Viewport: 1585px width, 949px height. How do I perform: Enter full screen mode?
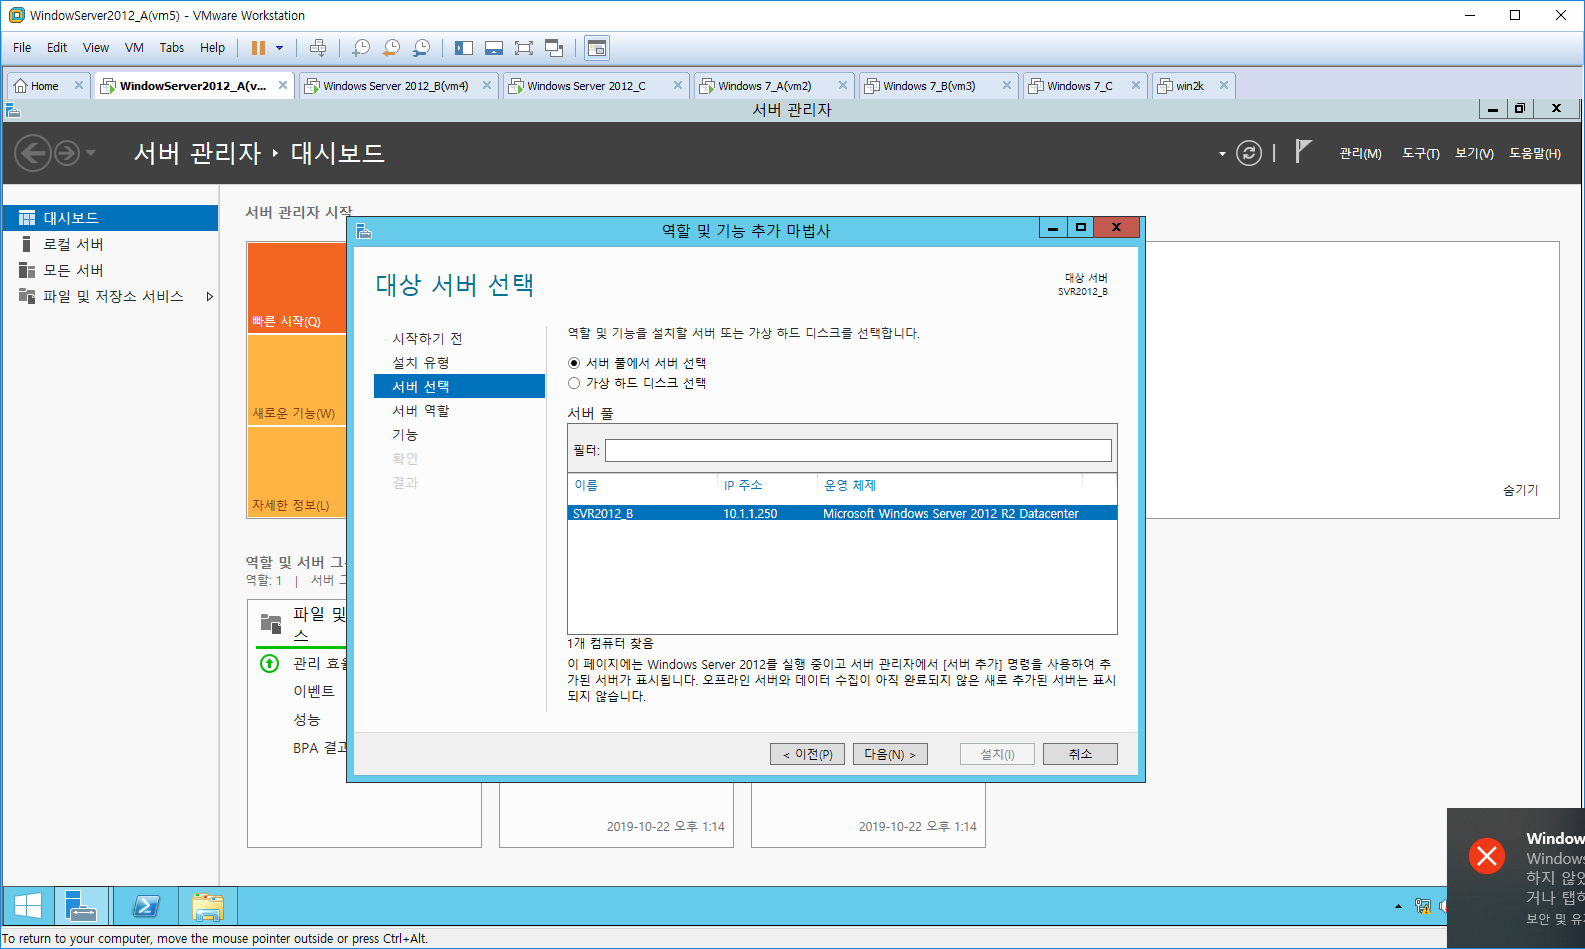pyautogui.click(x=524, y=48)
